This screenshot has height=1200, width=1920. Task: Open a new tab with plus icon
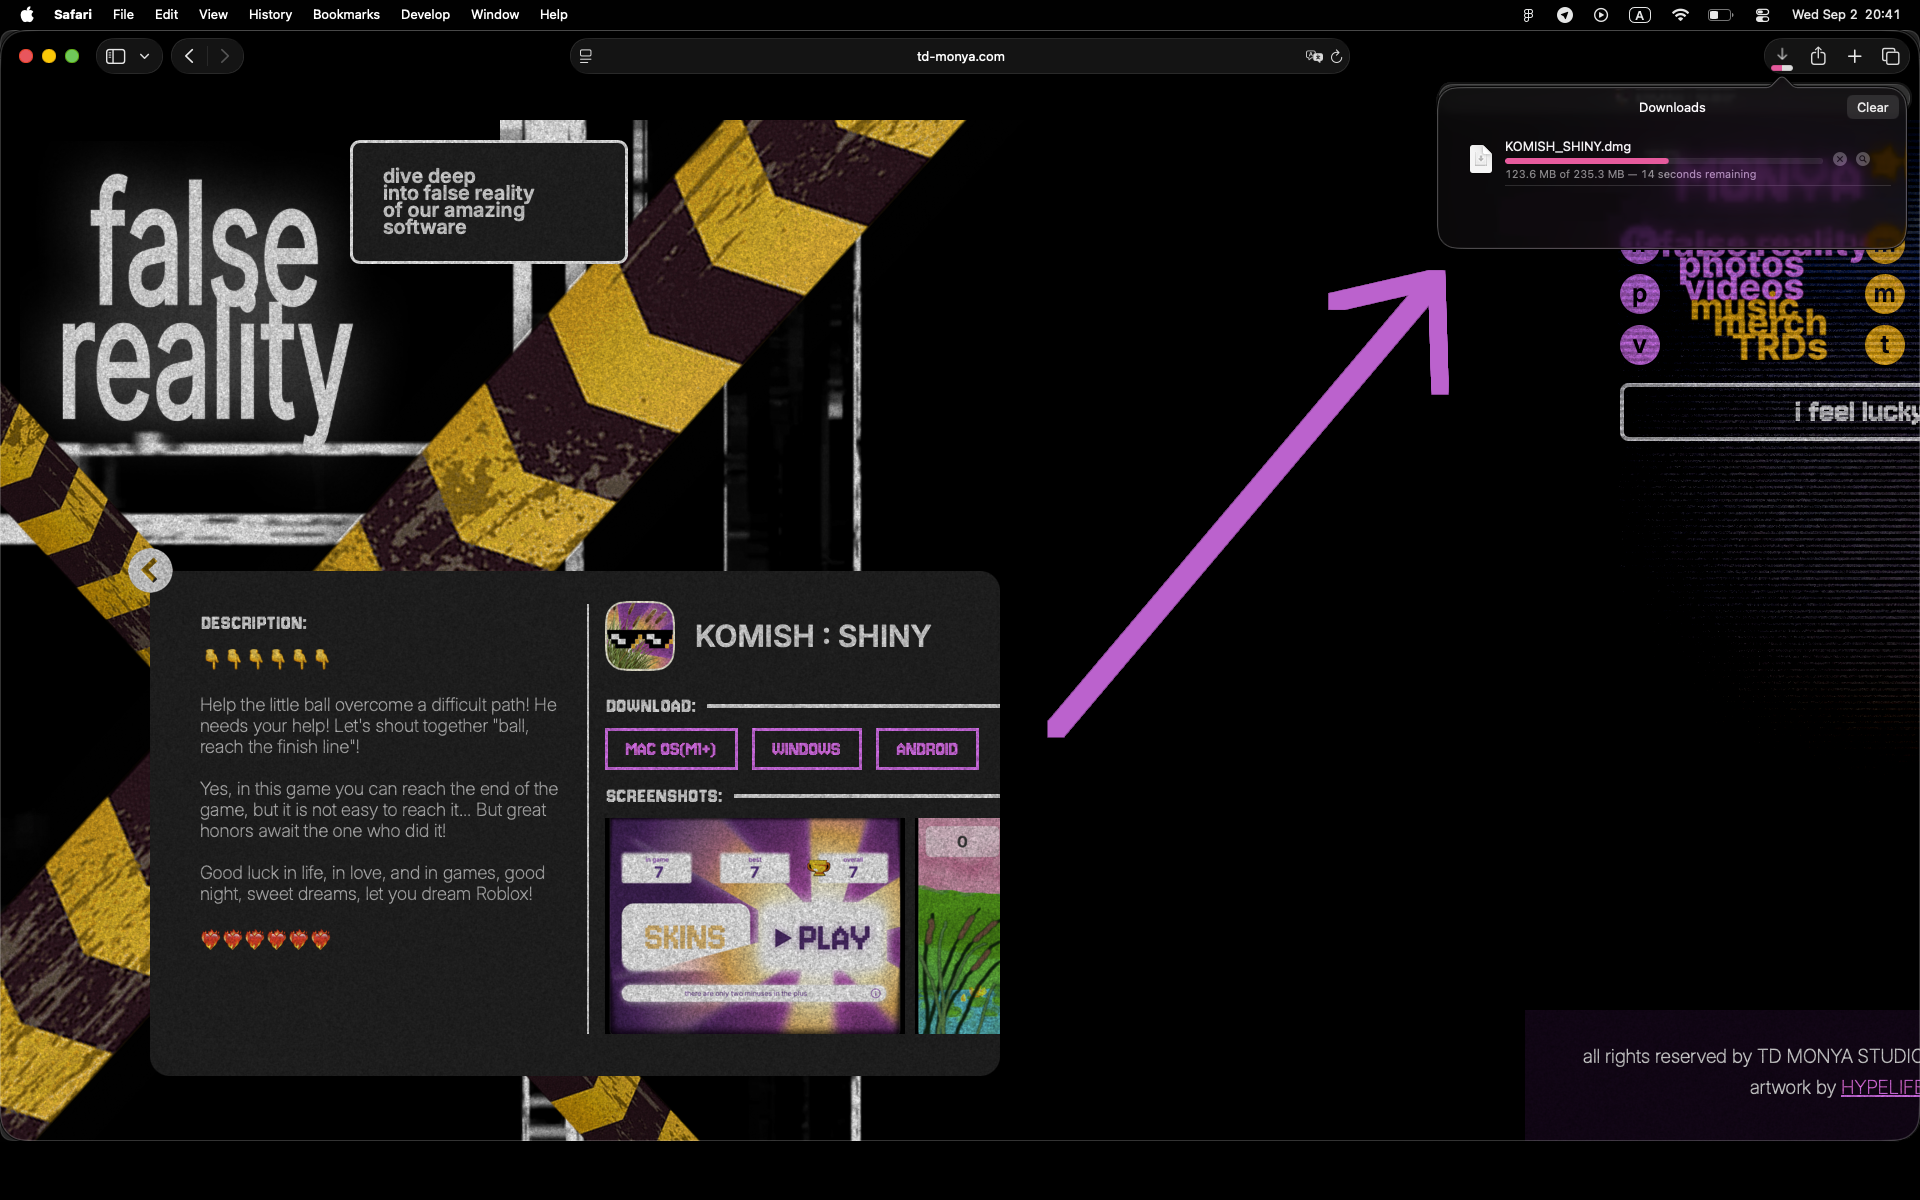[x=1854, y=57]
